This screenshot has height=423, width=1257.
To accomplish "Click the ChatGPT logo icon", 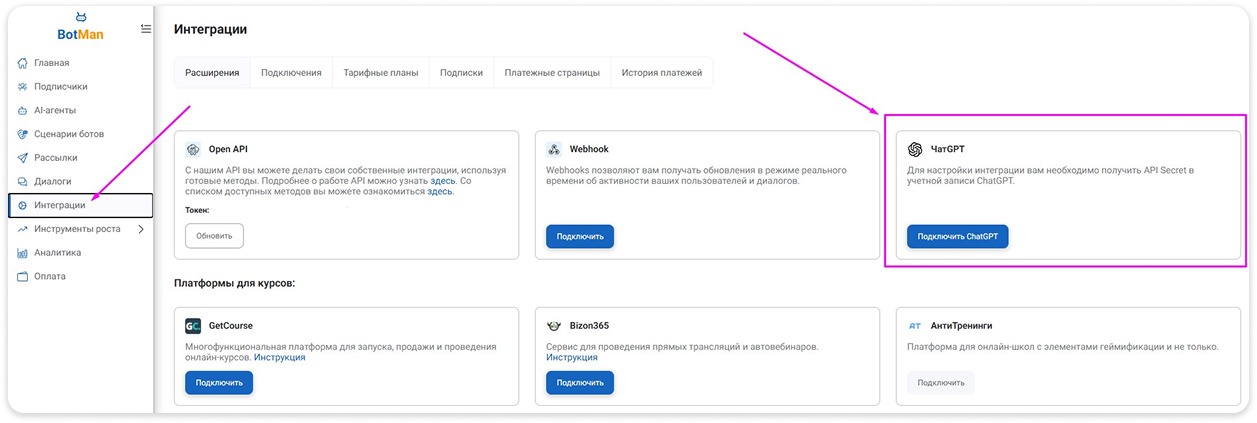I will (x=915, y=149).
